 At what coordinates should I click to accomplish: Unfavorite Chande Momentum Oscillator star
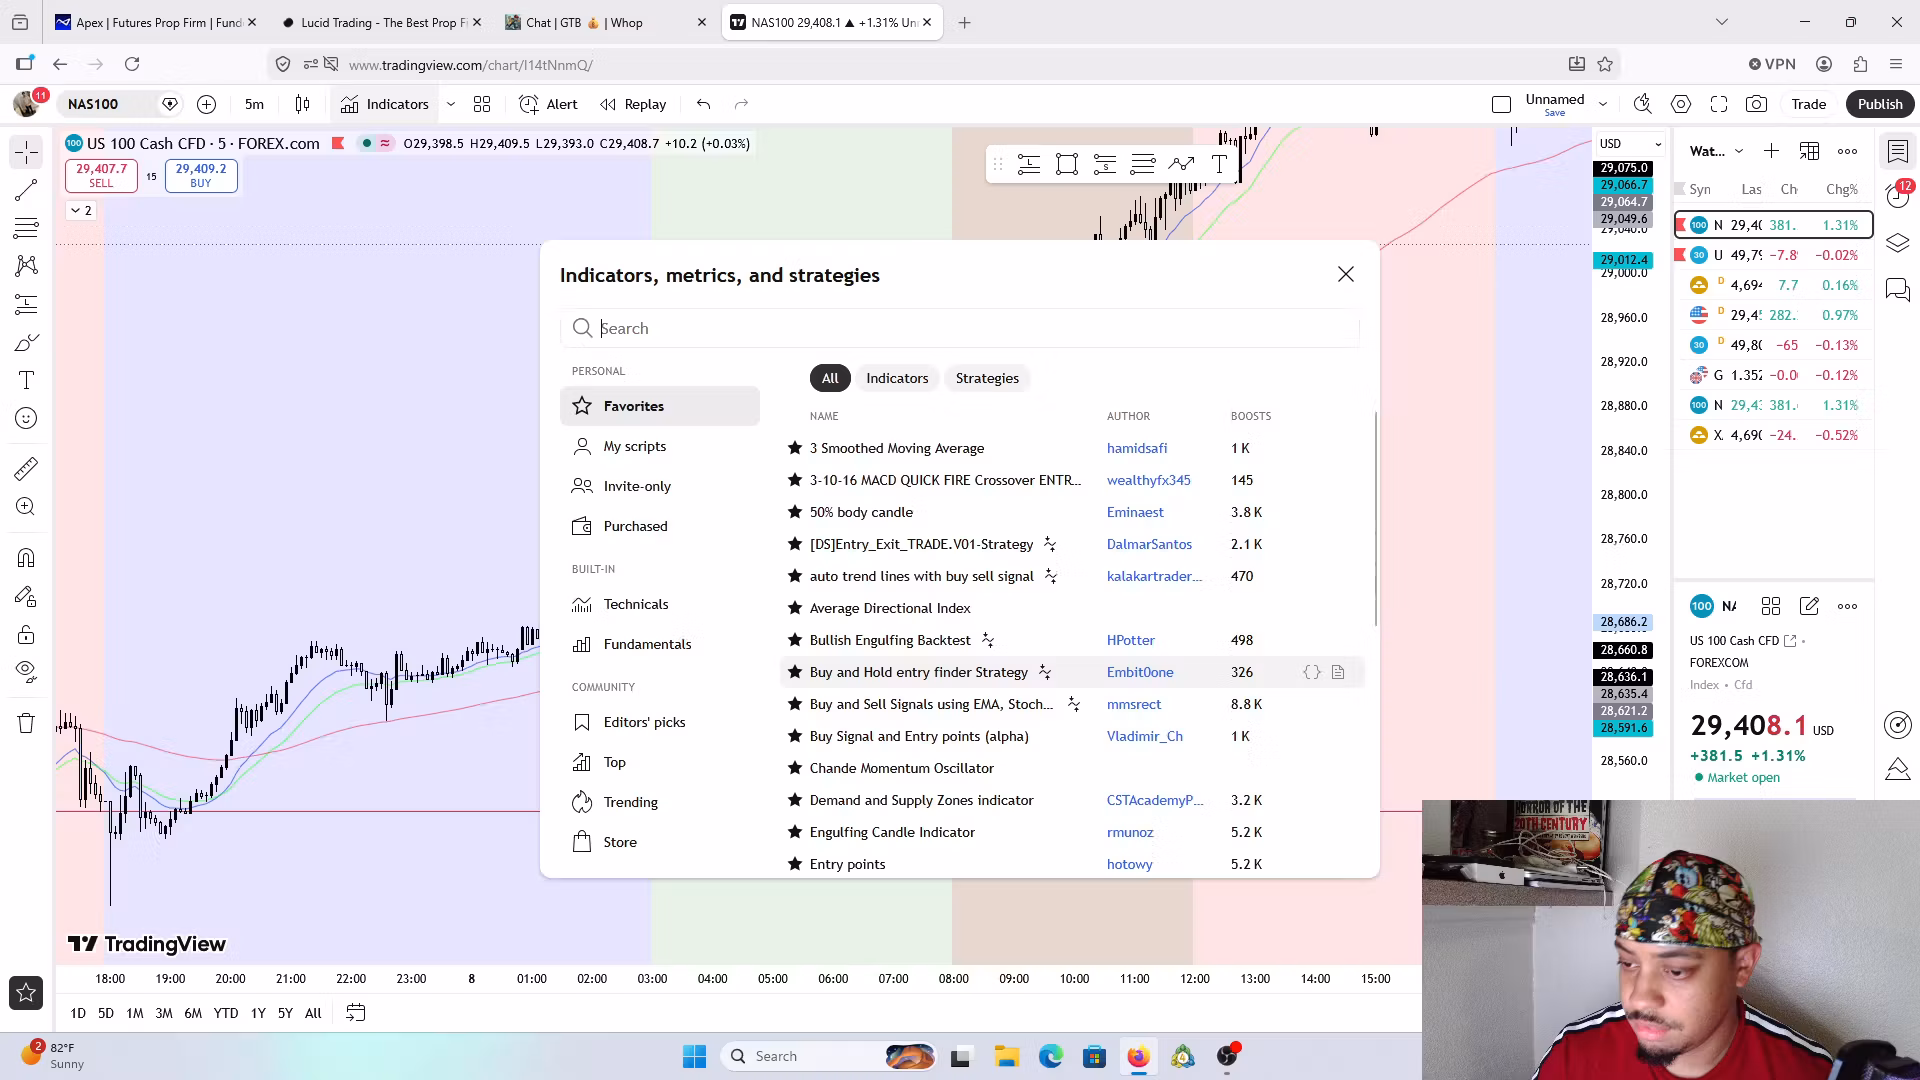pos(795,768)
